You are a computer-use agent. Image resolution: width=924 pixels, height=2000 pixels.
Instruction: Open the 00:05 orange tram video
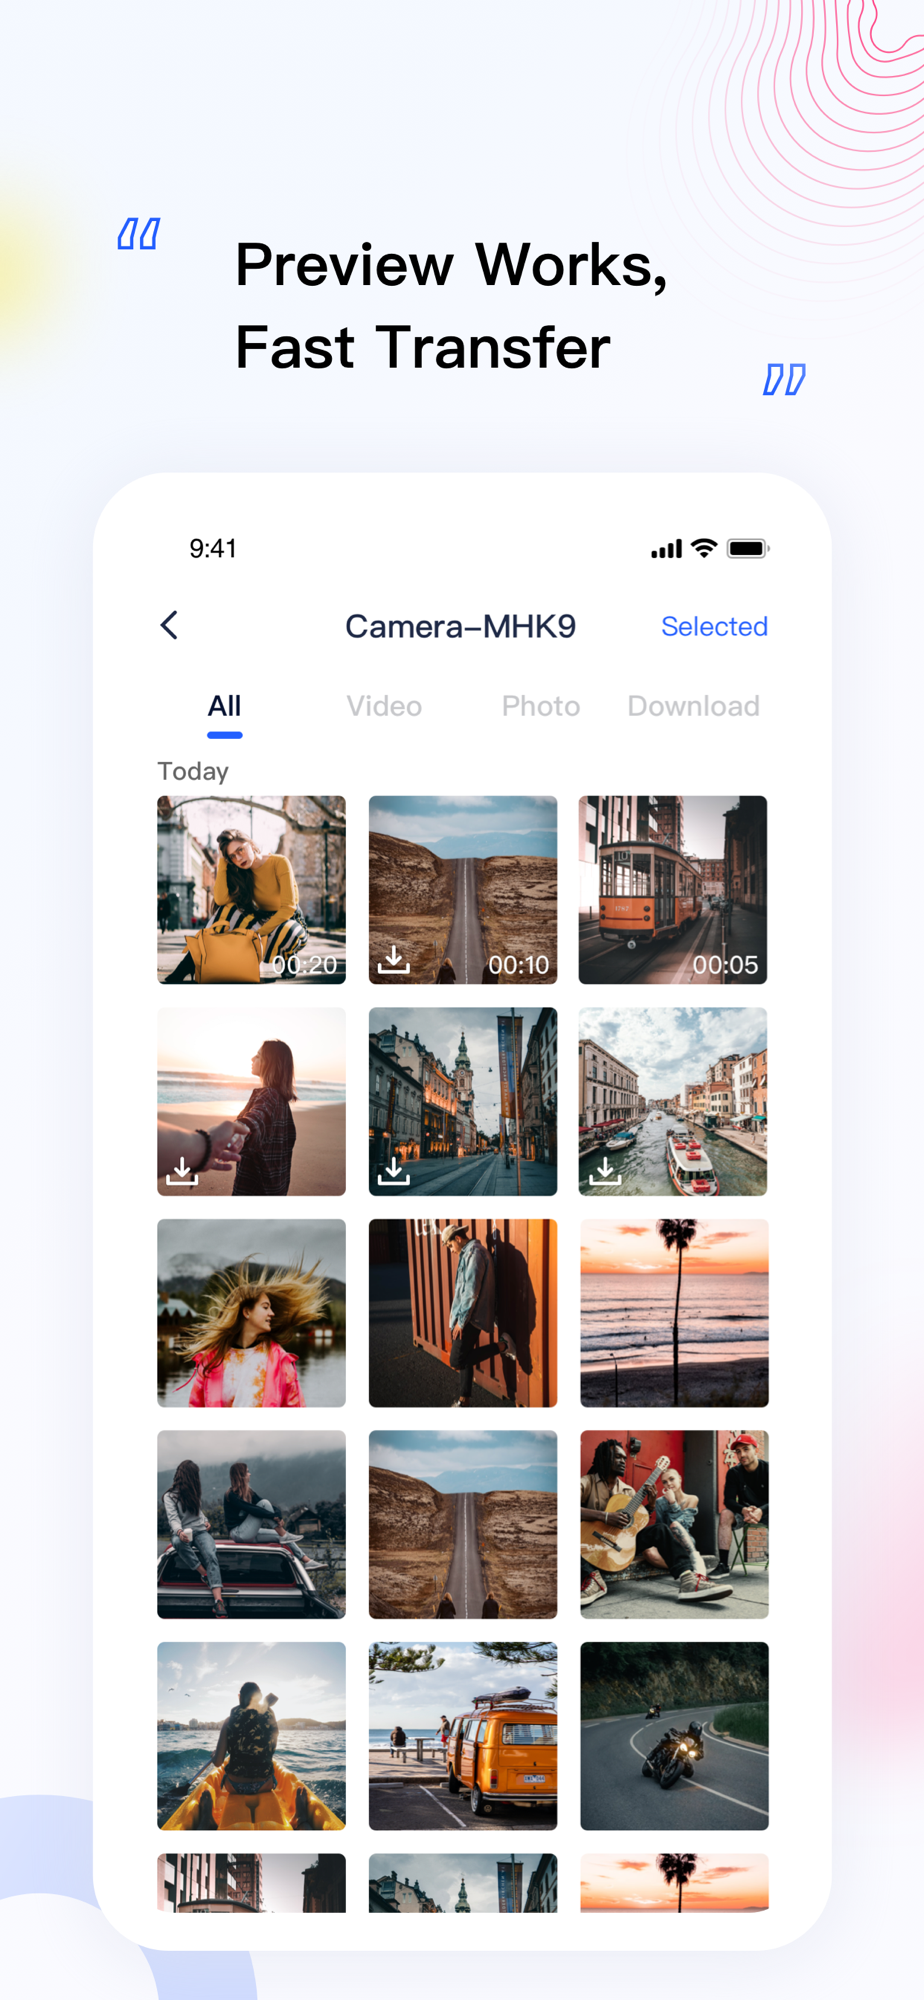coord(673,890)
